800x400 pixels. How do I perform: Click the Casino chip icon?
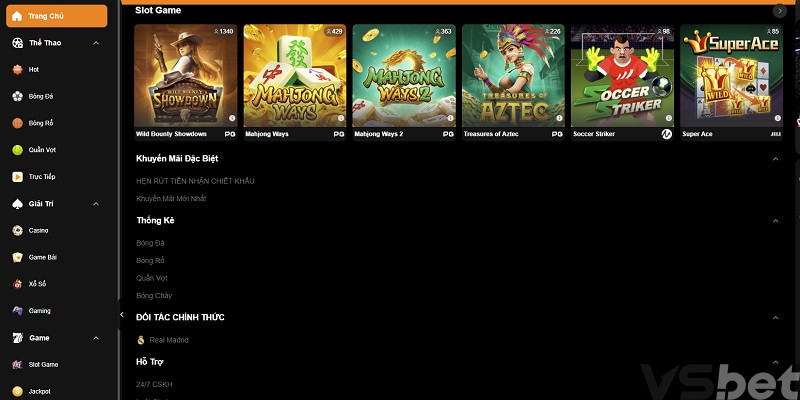pos(17,231)
